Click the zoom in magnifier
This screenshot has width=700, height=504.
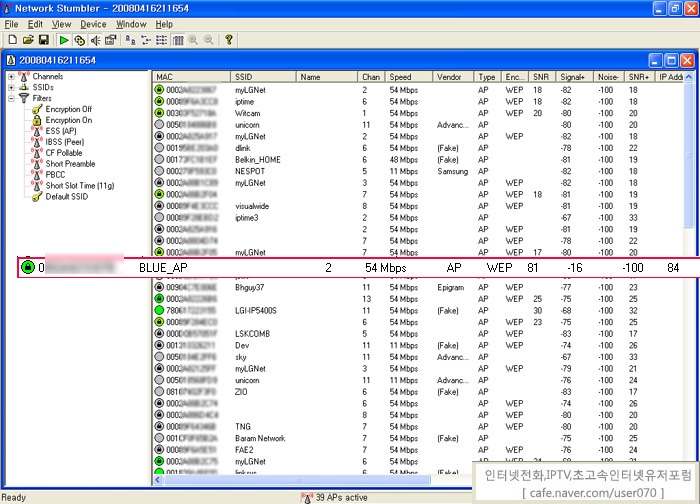(193, 40)
